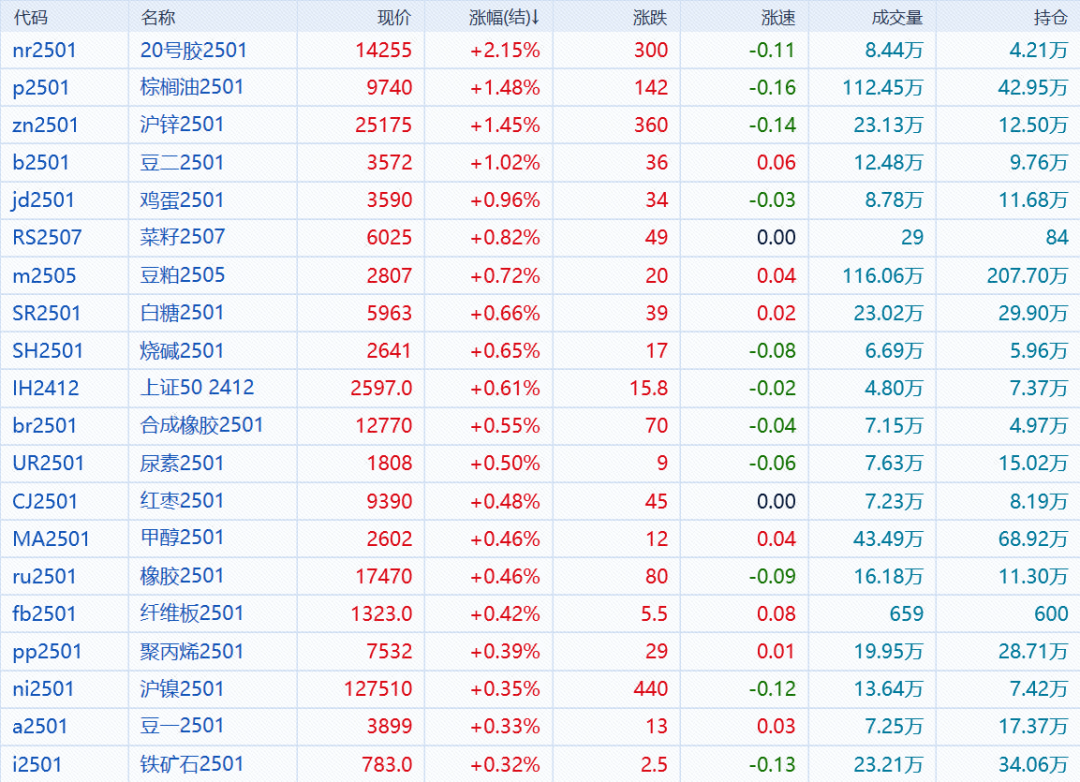Click the +0.61% change value

(x=505, y=388)
